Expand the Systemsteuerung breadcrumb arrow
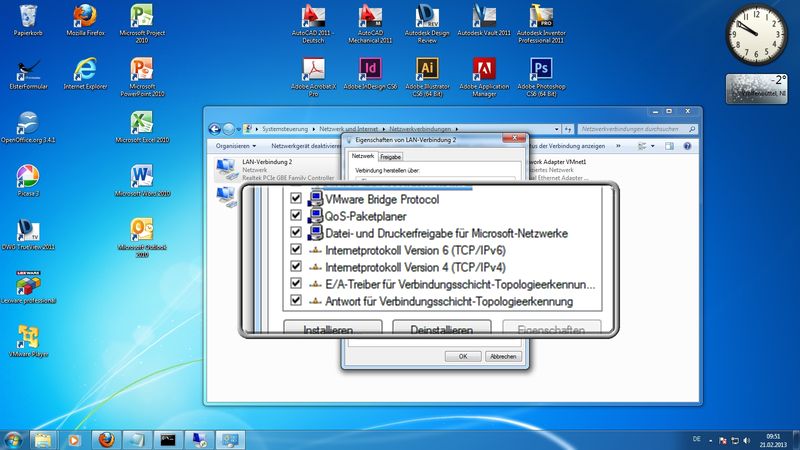This screenshot has height=450, width=800. pos(313,129)
